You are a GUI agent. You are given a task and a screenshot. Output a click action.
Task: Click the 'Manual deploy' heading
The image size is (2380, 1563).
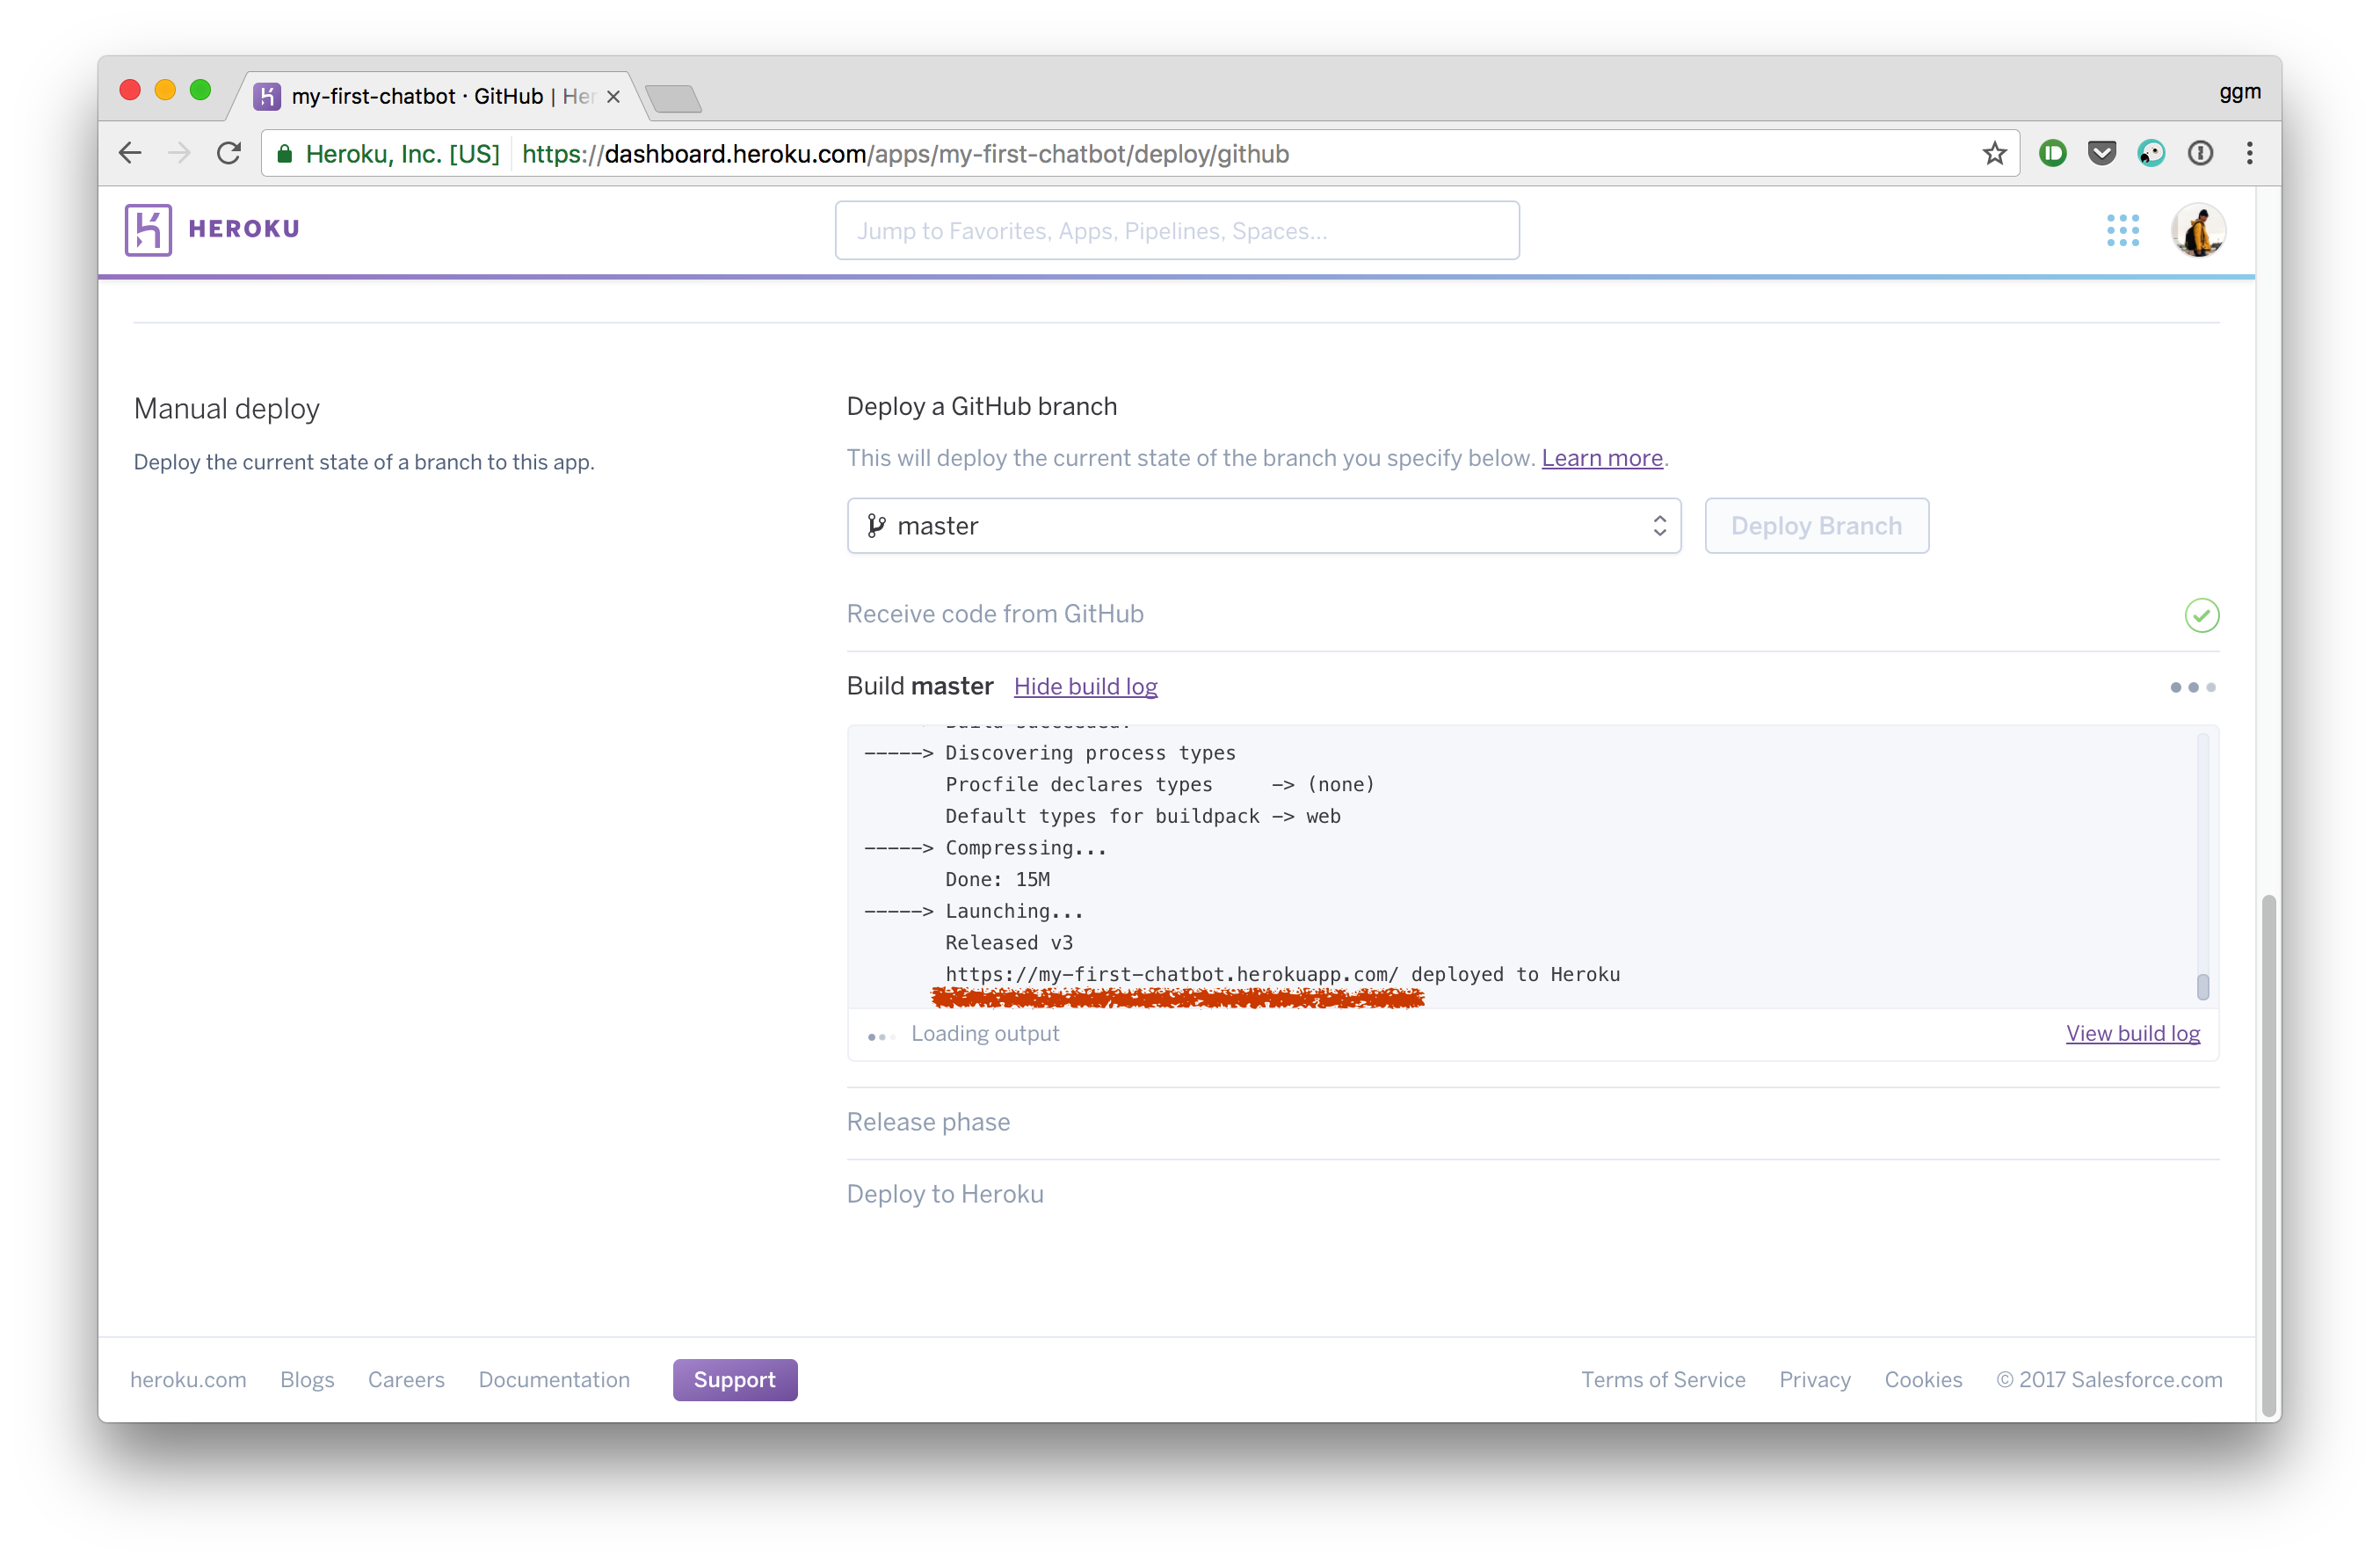pos(227,408)
